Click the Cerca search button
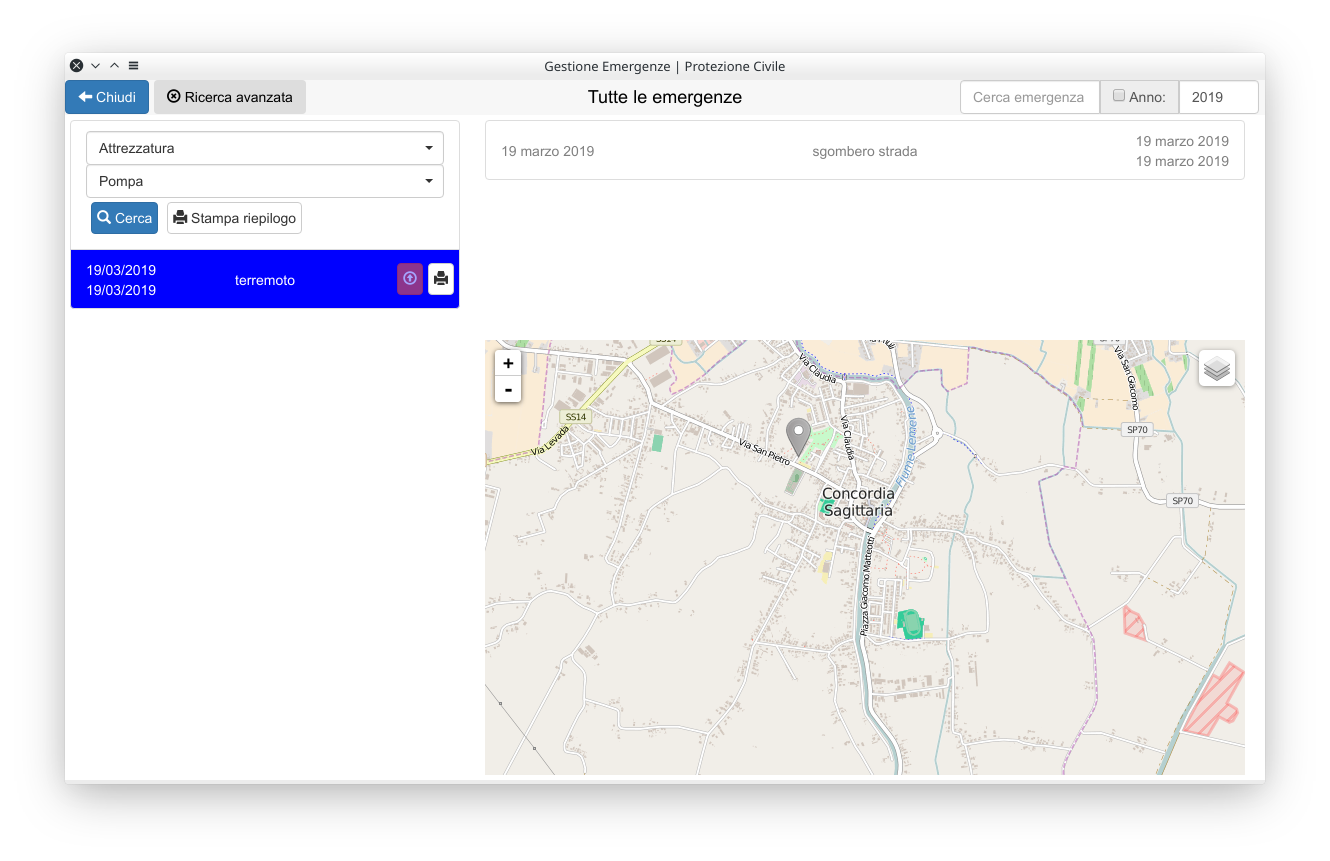This screenshot has width=1330, height=861. [x=124, y=218]
